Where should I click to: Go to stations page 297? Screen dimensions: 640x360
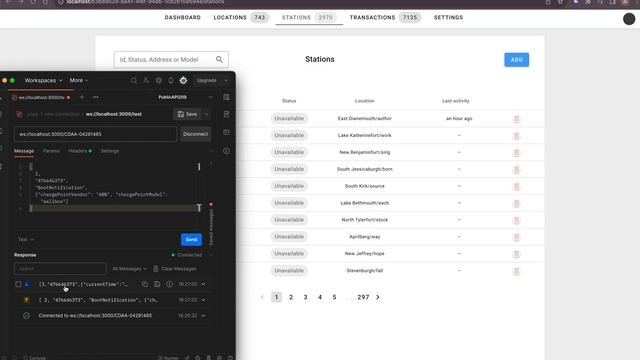(x=363, y=297)
